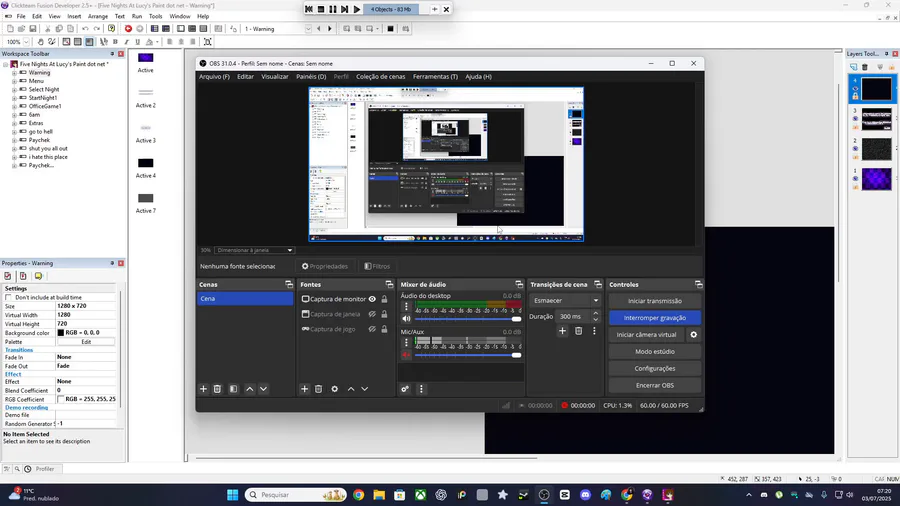The width and height of the screenshot is (900, 506).
Task: Delete layer in Layers Toolbar
Action: 865,67
